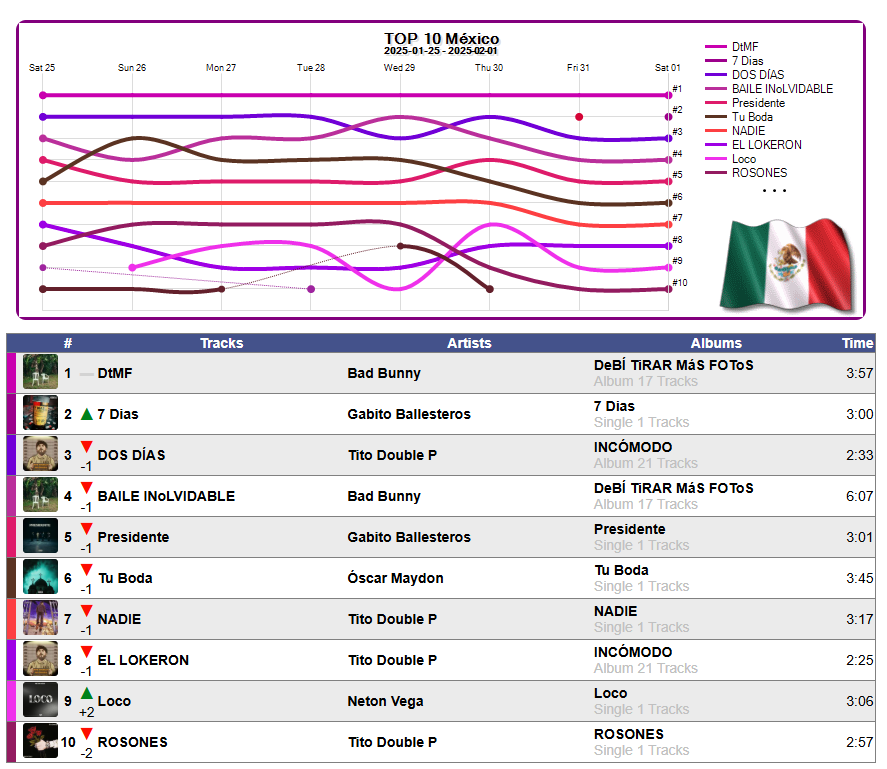Click the ROSONES roses cover thumbnail

click(40, 740)
